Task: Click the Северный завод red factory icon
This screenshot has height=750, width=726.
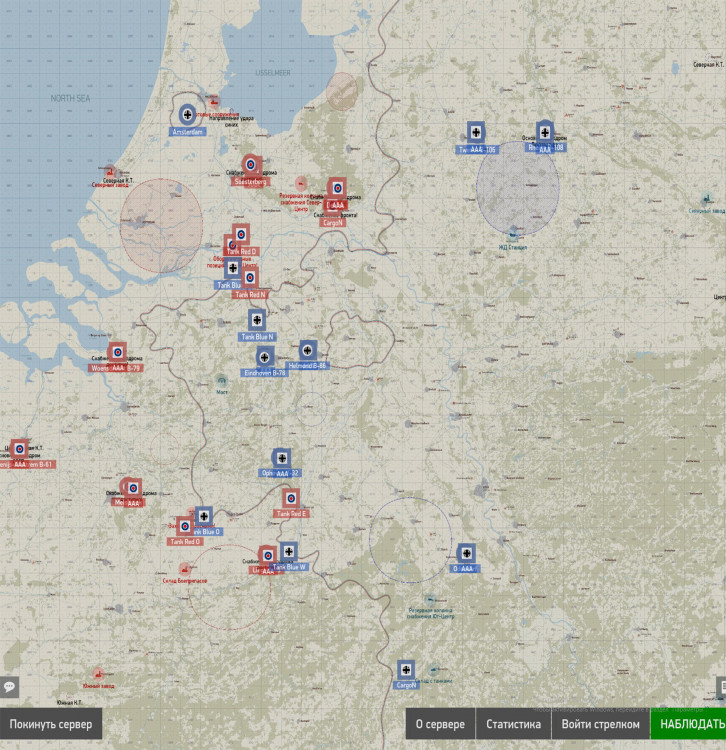Action: point(110,171)
